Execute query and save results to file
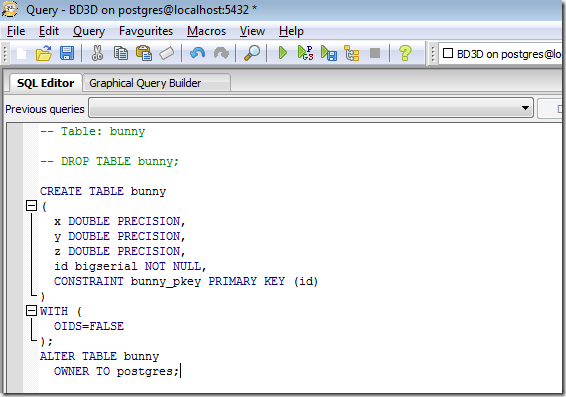 329,53
